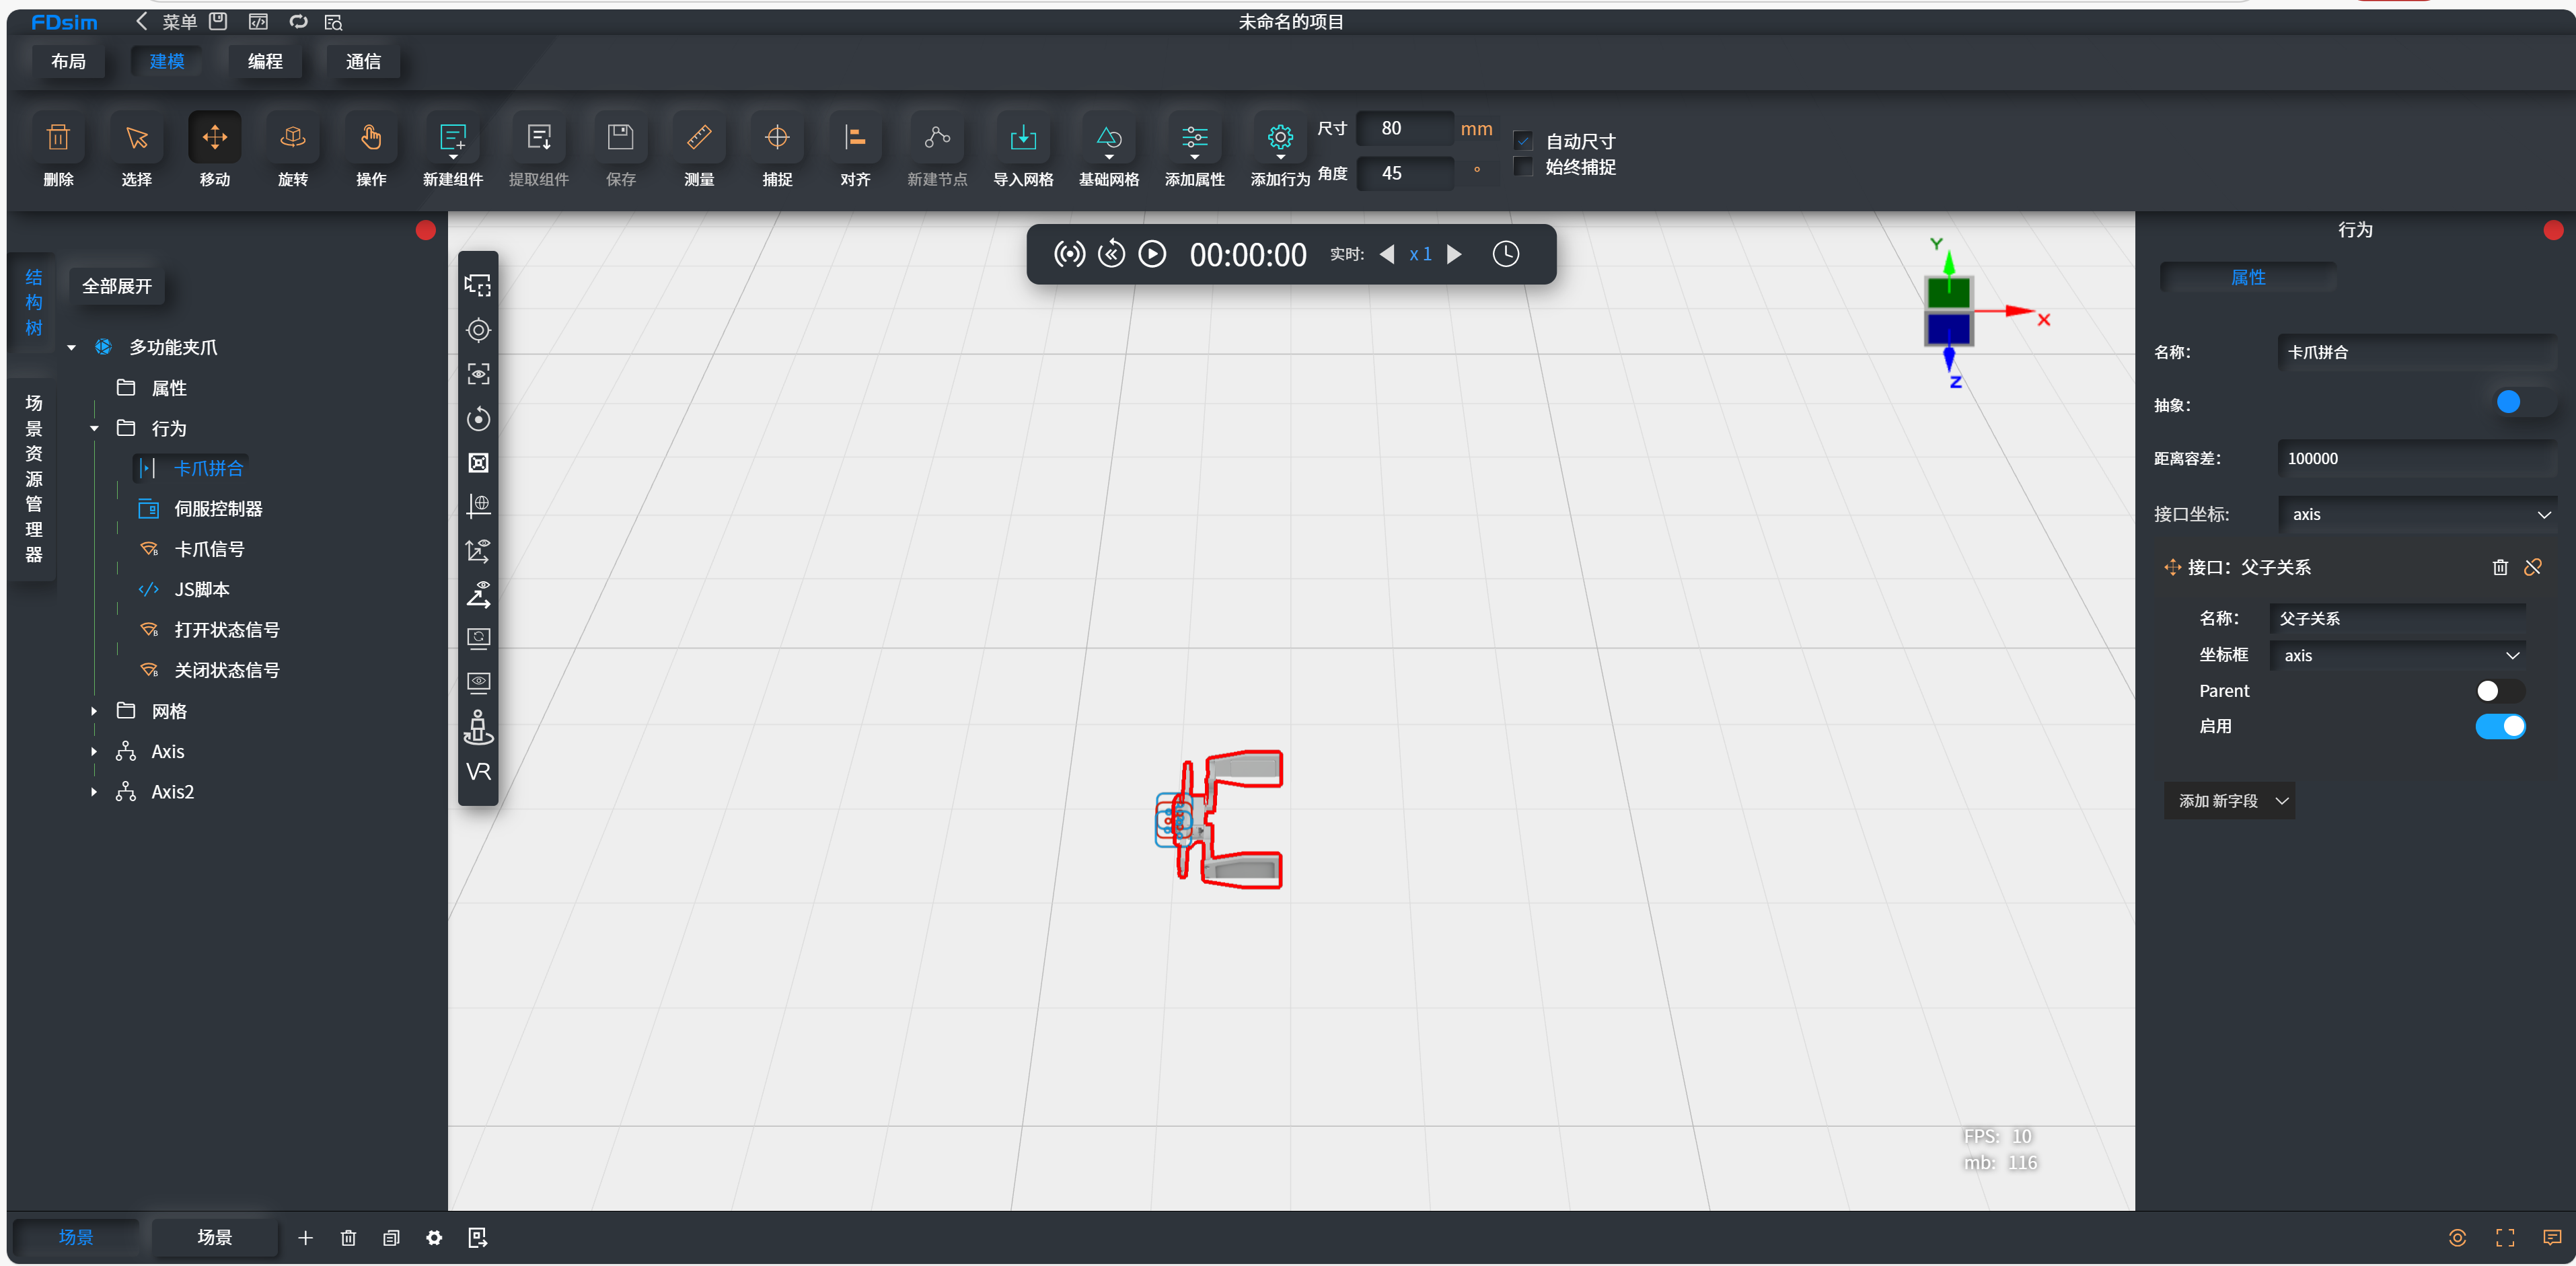Viewport: 2576px width, 1266px height.
Task: Select the 旋转 rotate tool
Action: (x=292, y=138)
